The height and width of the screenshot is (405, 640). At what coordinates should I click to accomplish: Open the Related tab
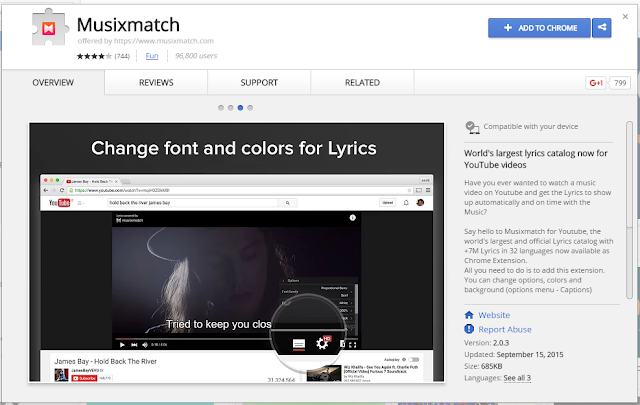pyautogui.click(x=362, y=82)
